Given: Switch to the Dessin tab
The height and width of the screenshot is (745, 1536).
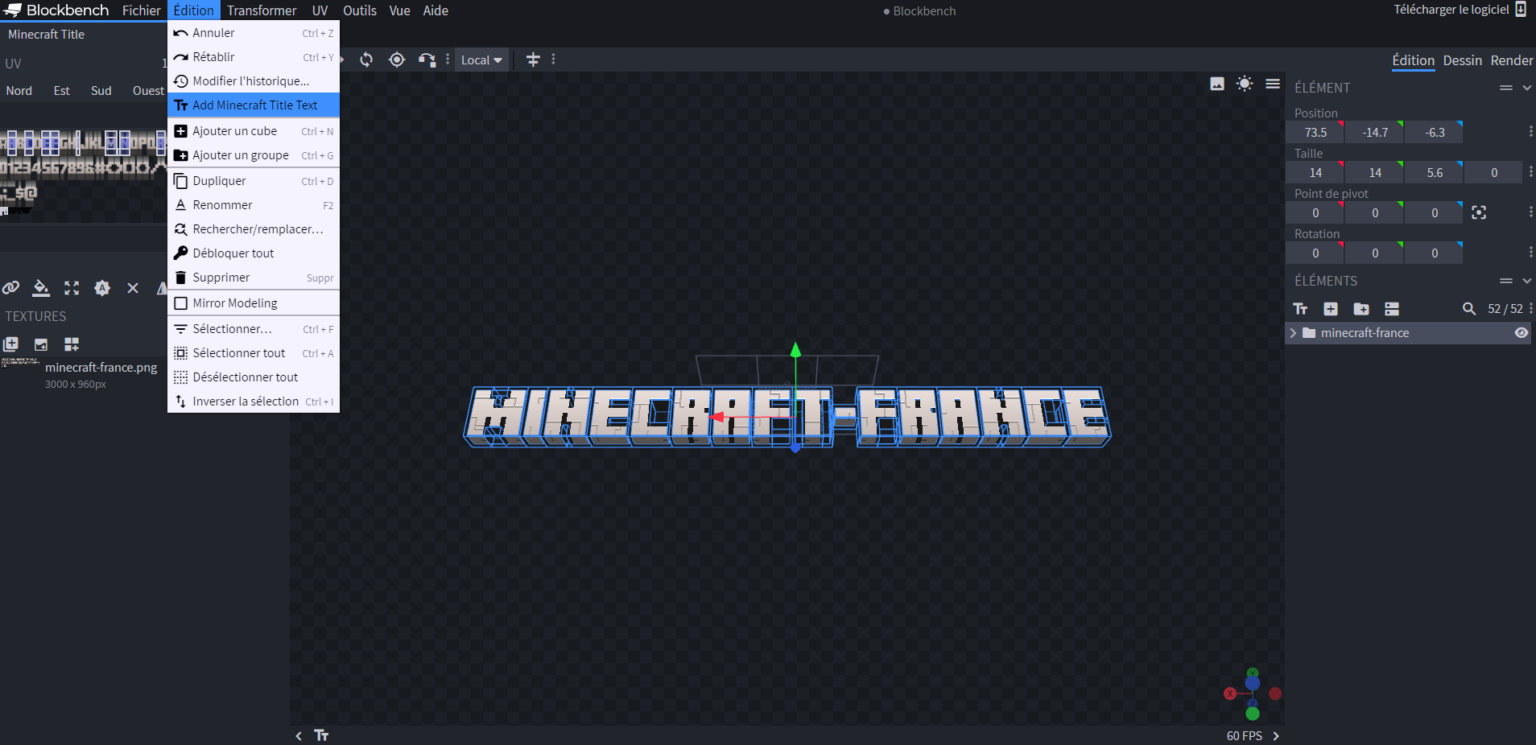Looking at the screenshot, I should pyautogui.click(x=1462, y=60).
